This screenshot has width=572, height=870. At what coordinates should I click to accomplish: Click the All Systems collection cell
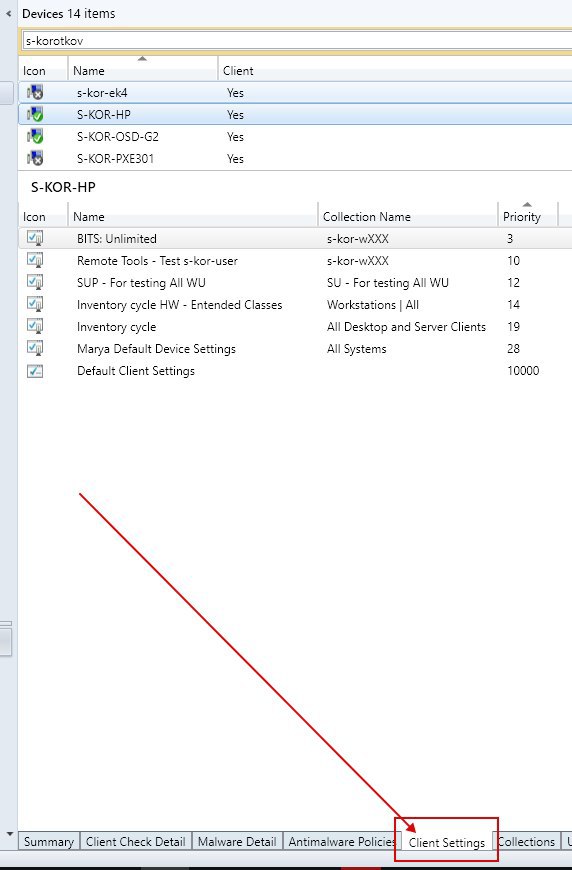(357, 348)
